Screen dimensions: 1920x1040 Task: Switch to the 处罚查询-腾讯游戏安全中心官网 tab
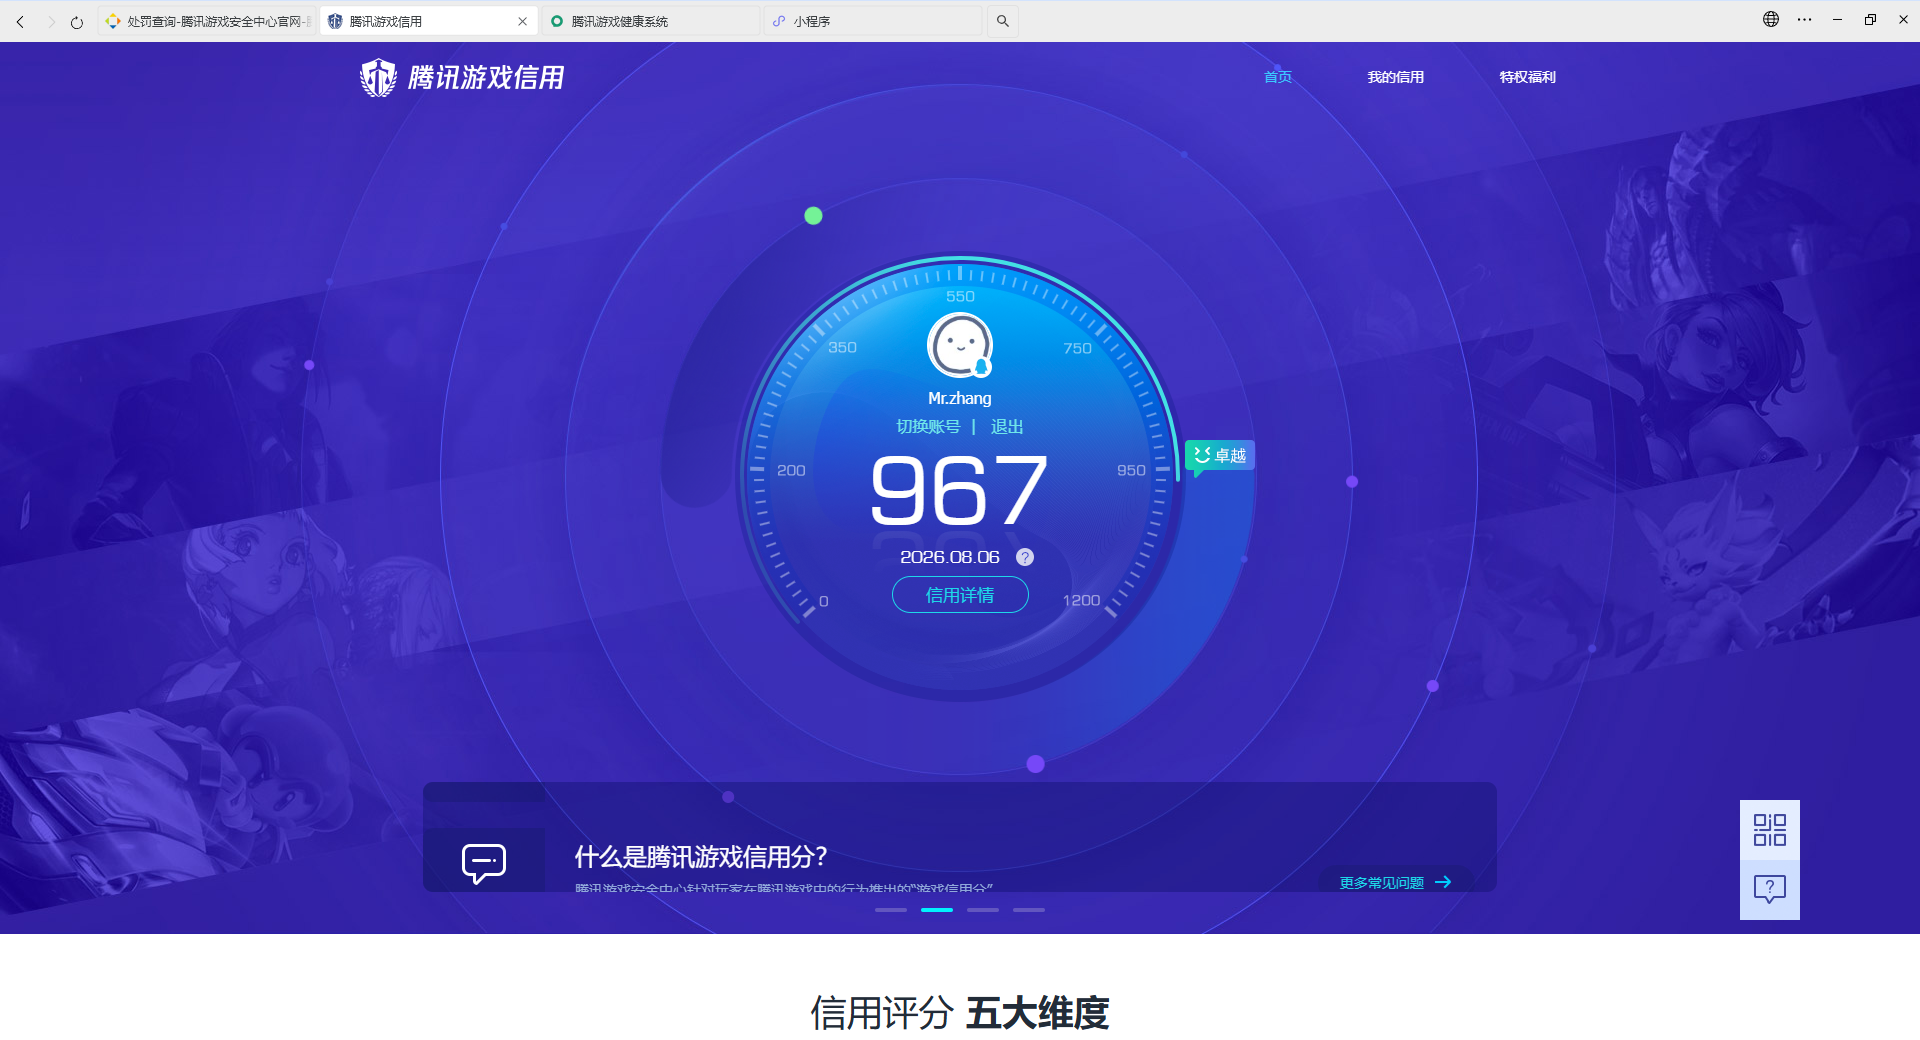[x=208, y=21]
